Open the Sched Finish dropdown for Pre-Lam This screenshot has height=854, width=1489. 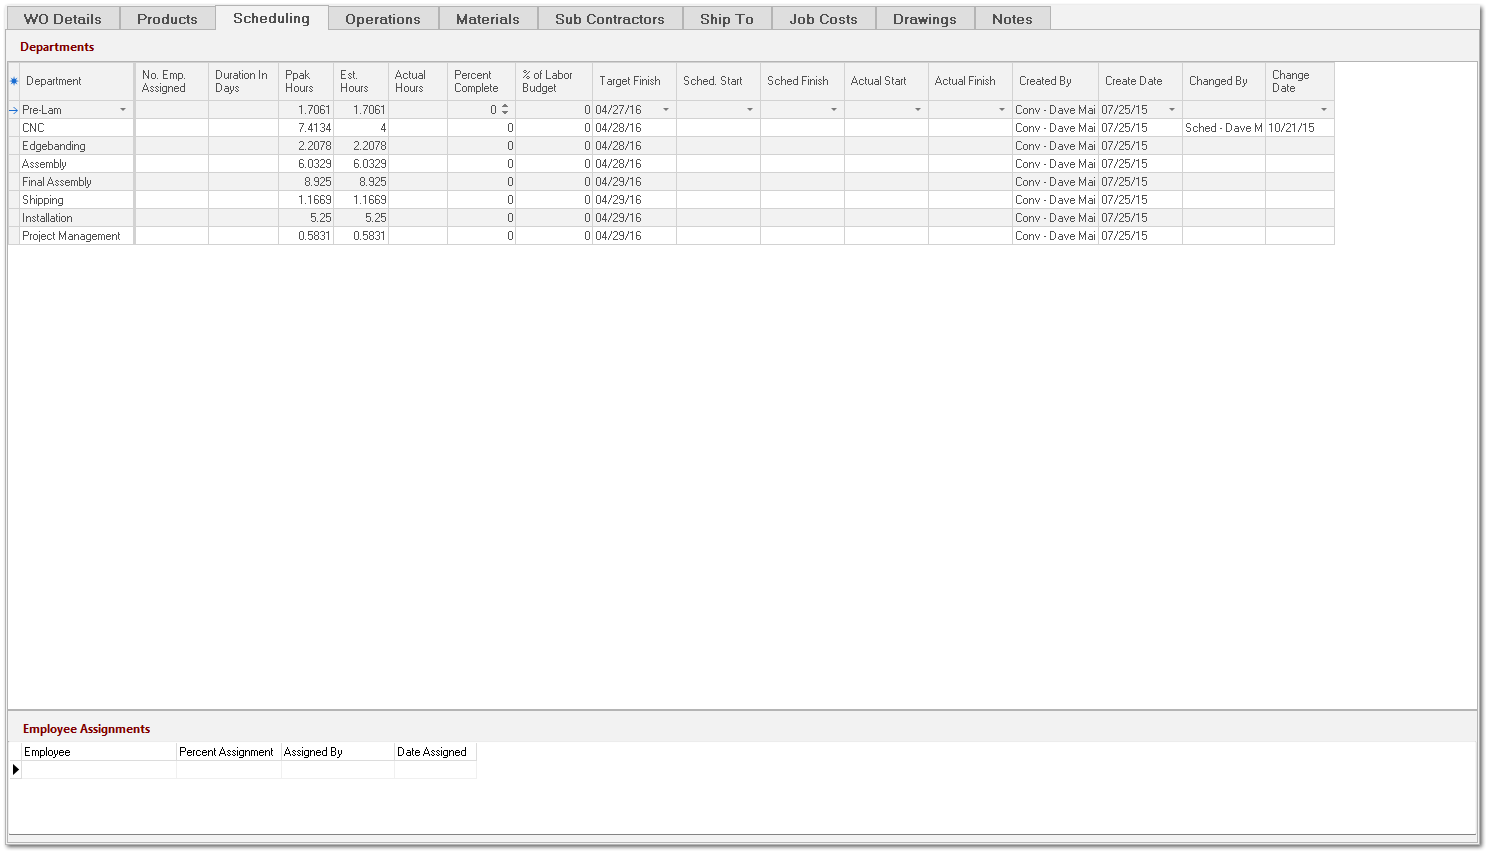(x=833, y=109)
